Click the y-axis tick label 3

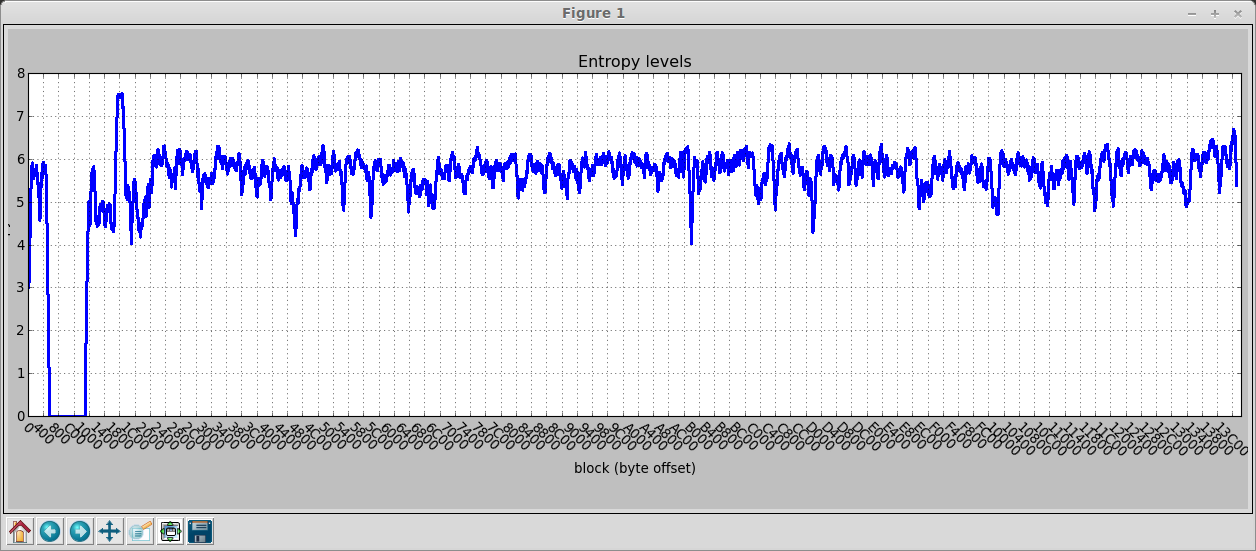(x=21, y=288)
